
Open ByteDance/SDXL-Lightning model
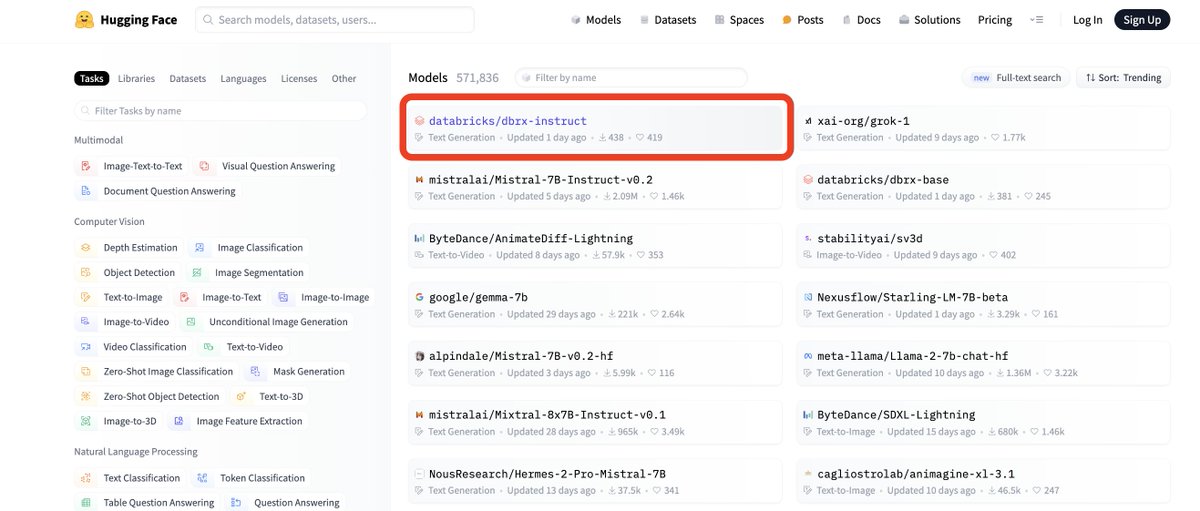(x=983, y=422)
